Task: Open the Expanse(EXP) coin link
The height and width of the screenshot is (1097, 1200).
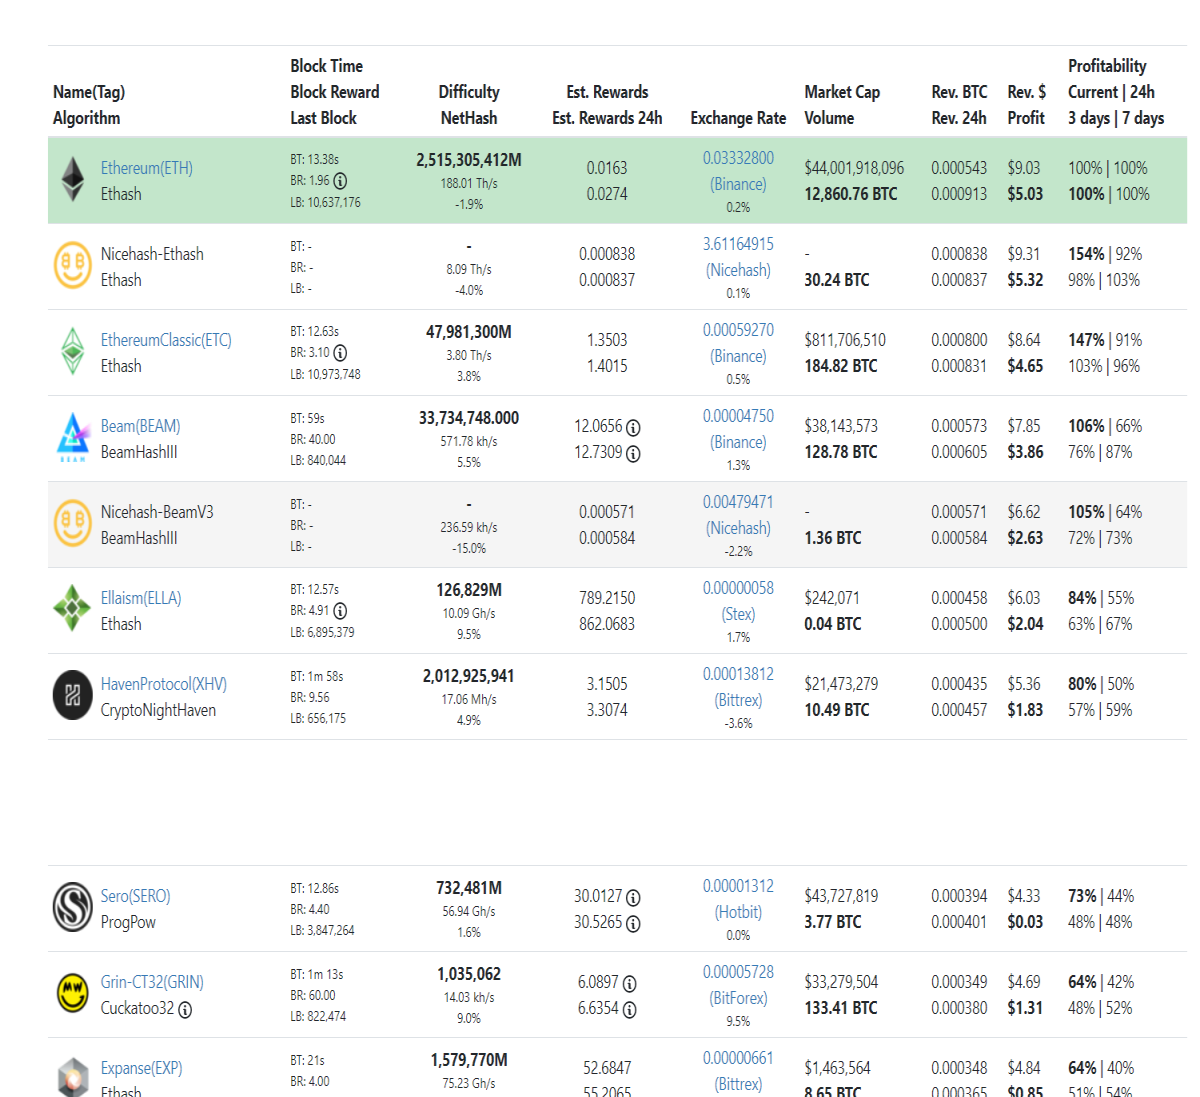Action: click(142, 1068)
